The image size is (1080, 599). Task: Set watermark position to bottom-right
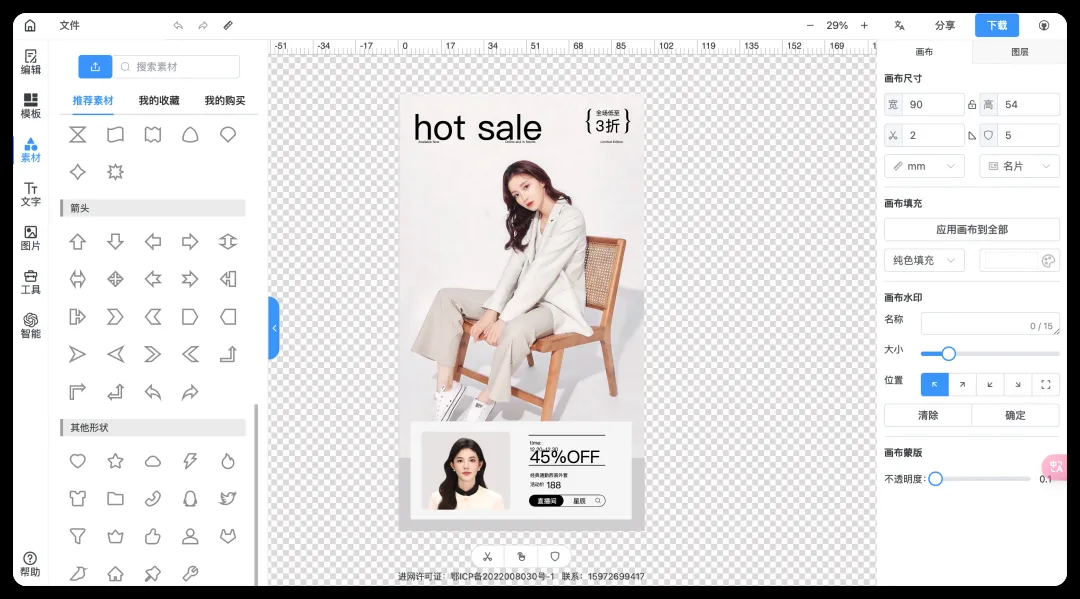[1017, 385]
